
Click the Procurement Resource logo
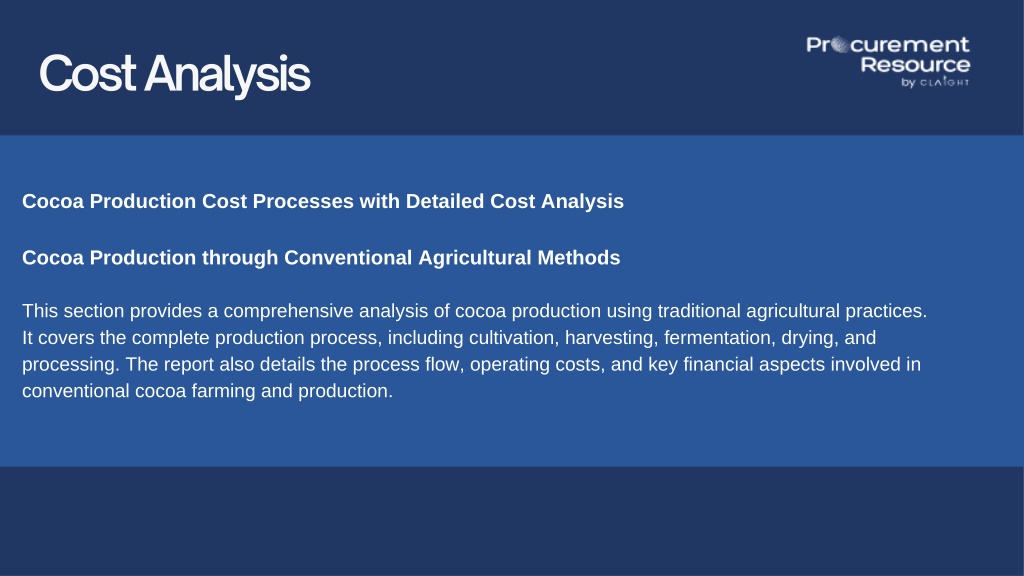(x=888, y=62)
